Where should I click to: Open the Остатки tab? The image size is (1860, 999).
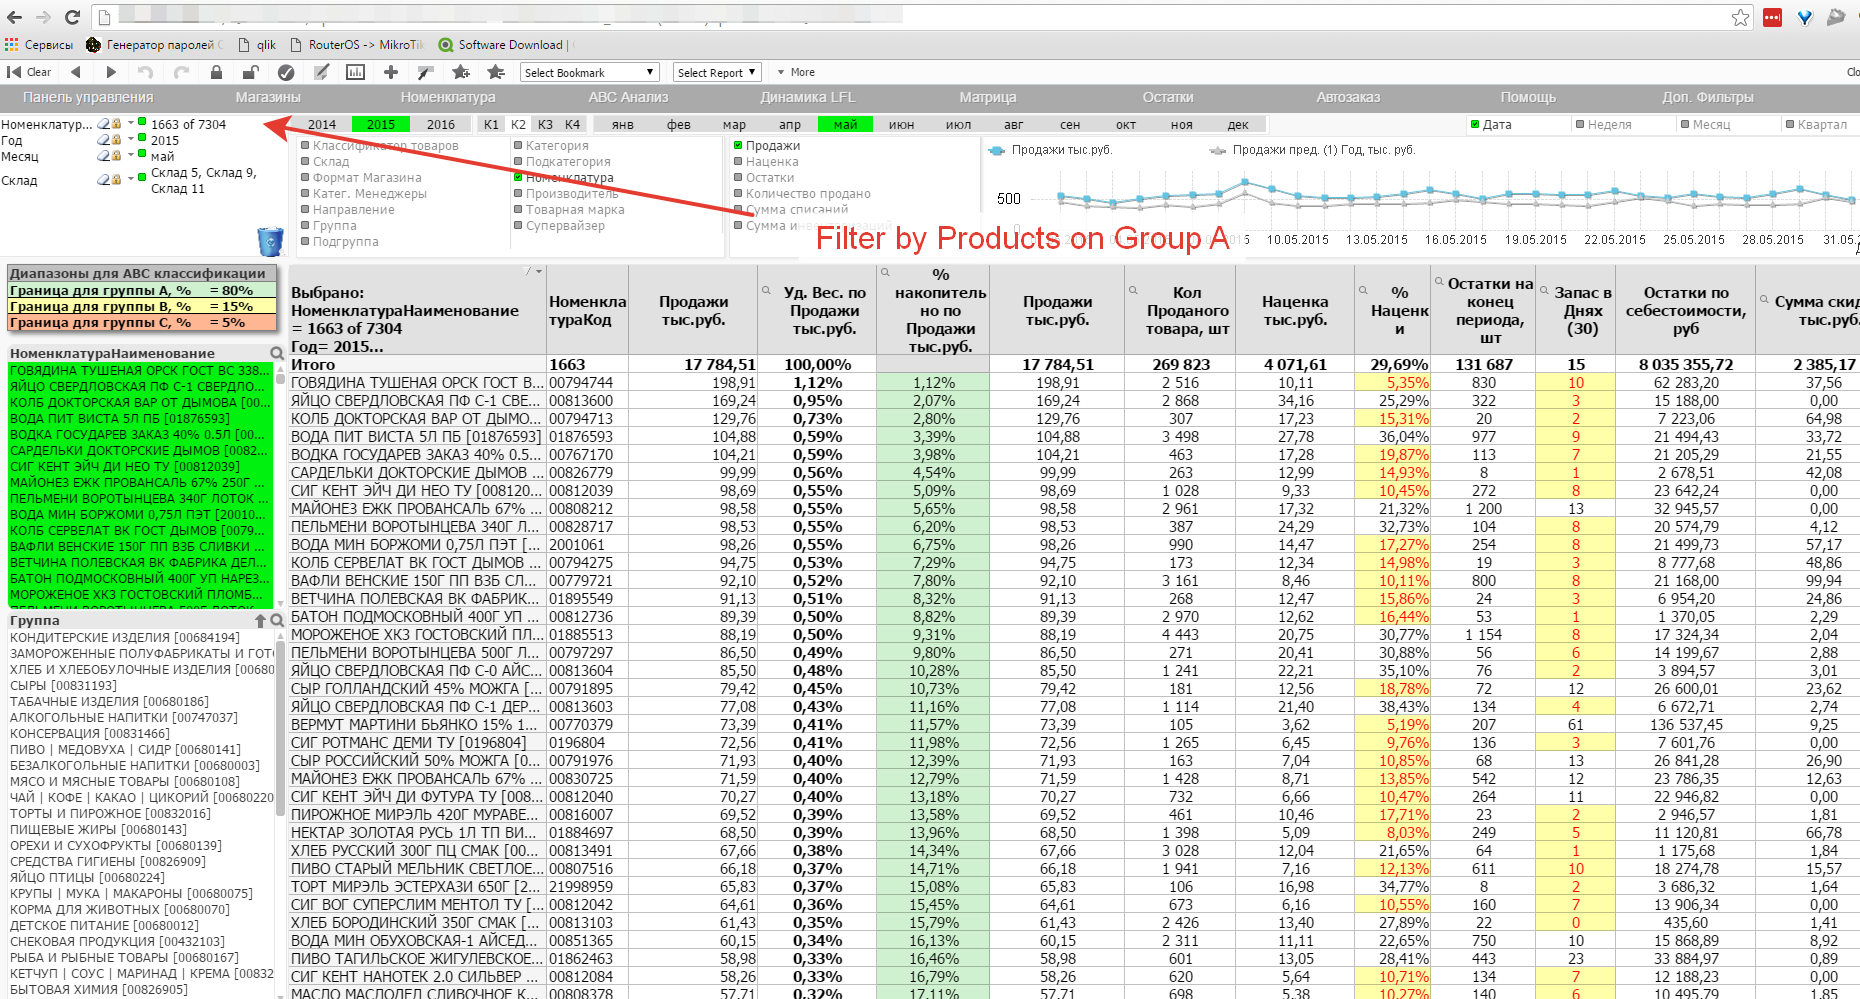click(1167, 97)
